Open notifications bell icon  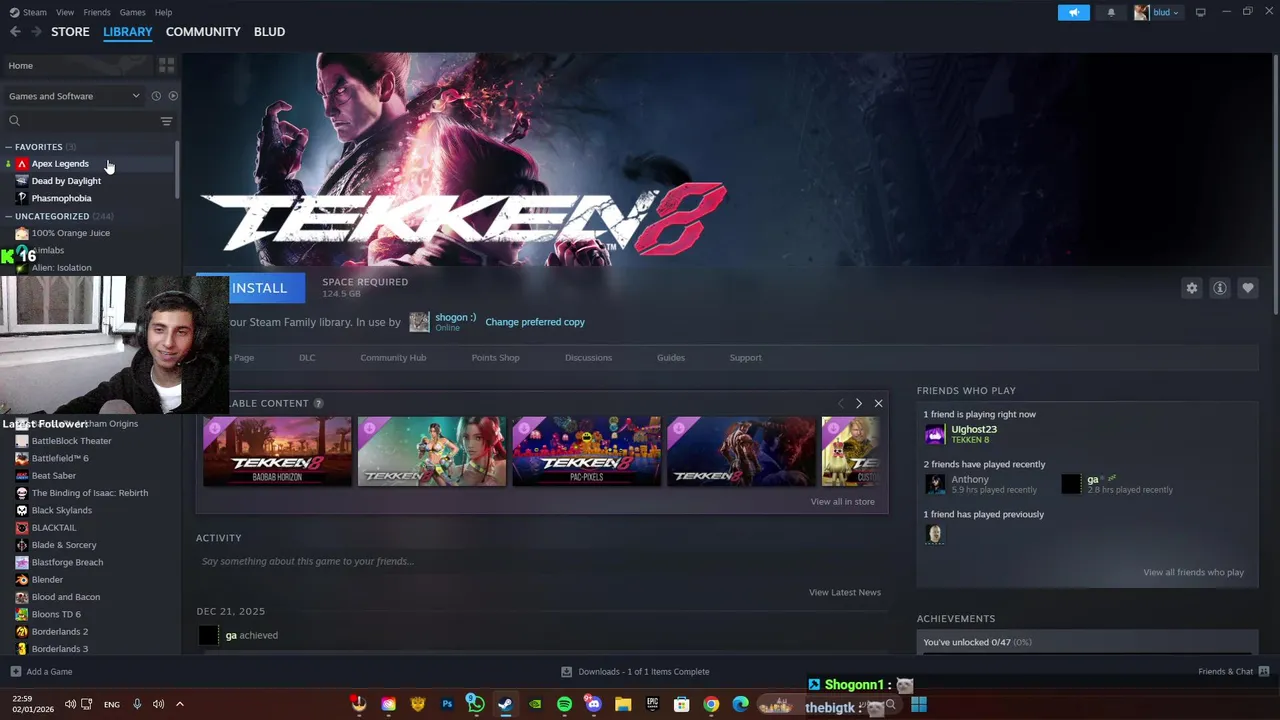pos(1111,12)
